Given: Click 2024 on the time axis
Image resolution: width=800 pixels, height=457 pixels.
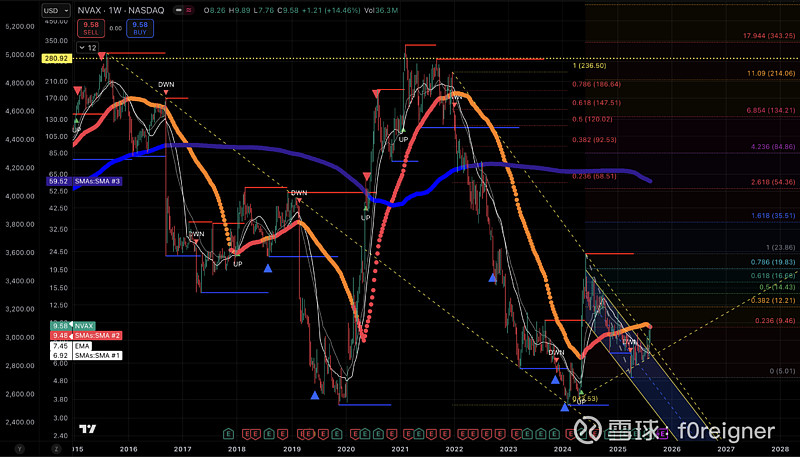Looking at the screenshot, I should [x=563, y=449].
